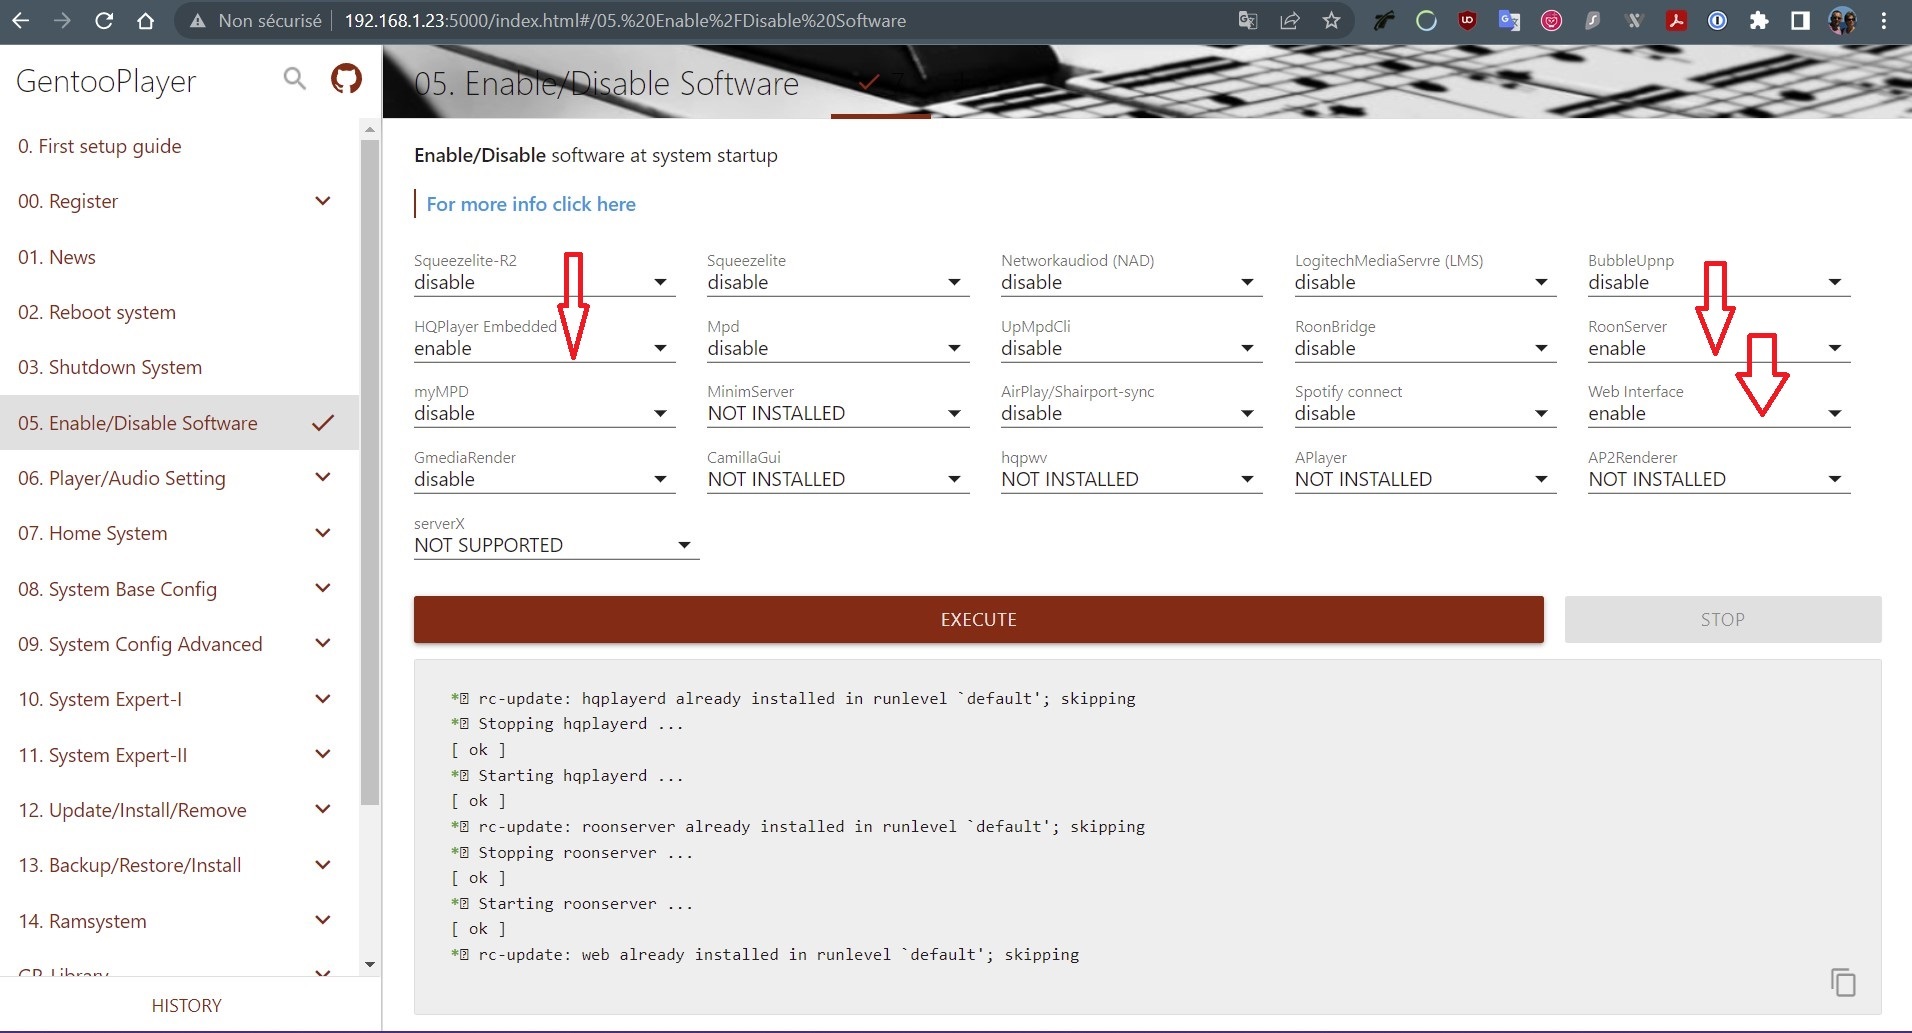Click the 'Non sécurisé' warning site-info icon

[198, 20]
